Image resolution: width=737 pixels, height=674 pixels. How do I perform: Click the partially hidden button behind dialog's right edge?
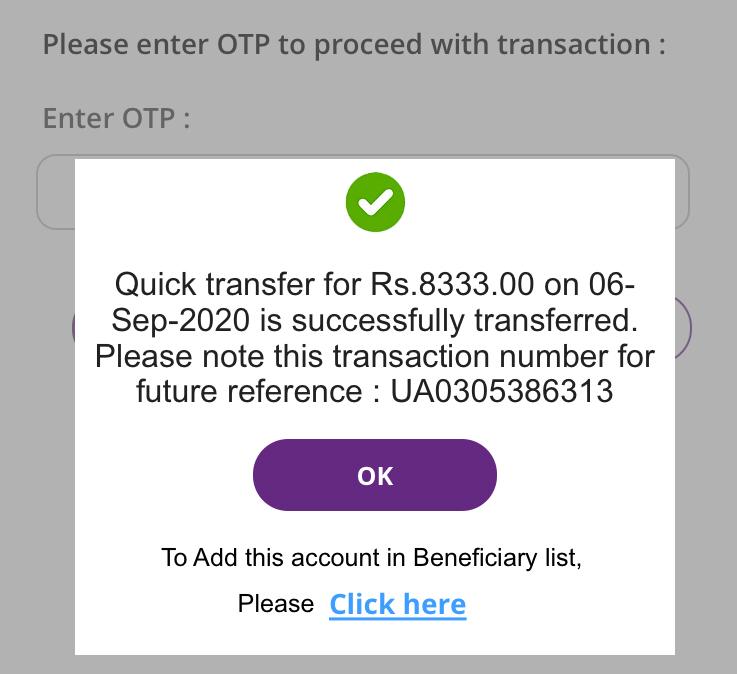tap(683, 328)
